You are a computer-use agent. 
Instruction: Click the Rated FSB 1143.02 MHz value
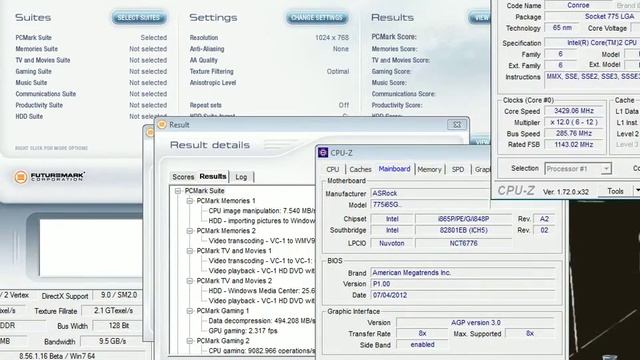574,144
